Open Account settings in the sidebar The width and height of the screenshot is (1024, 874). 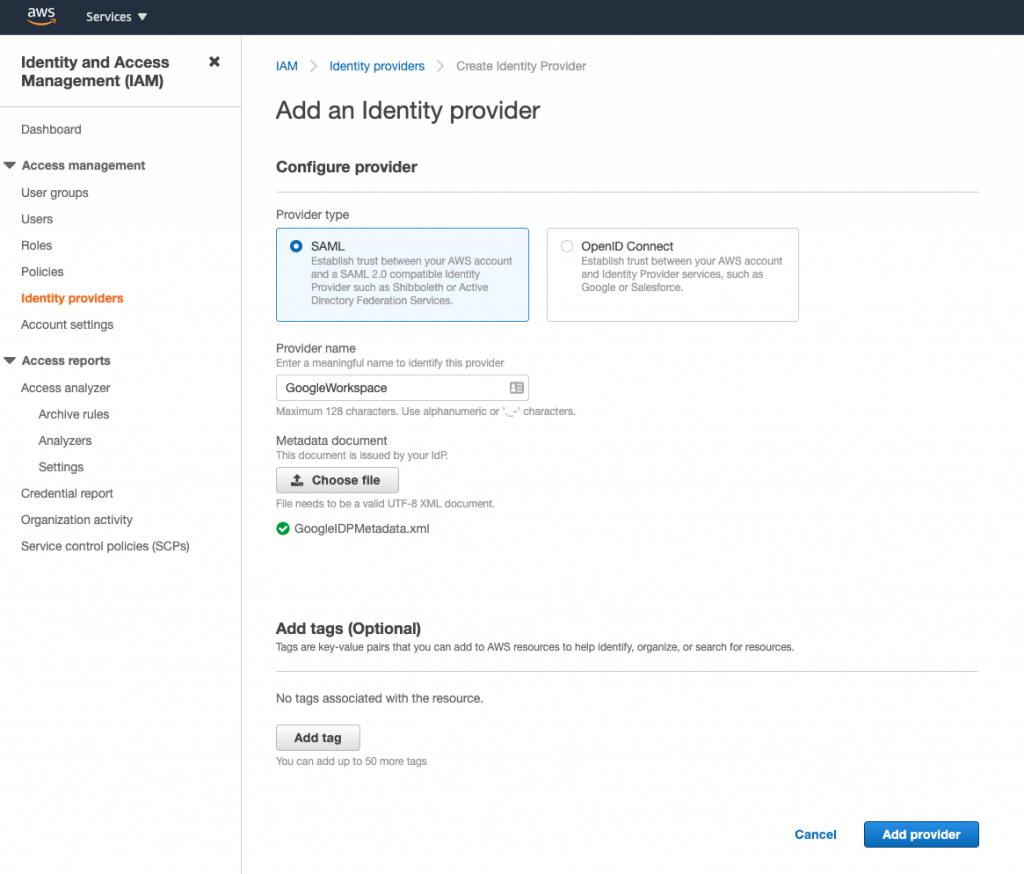(x=68, y=324)
